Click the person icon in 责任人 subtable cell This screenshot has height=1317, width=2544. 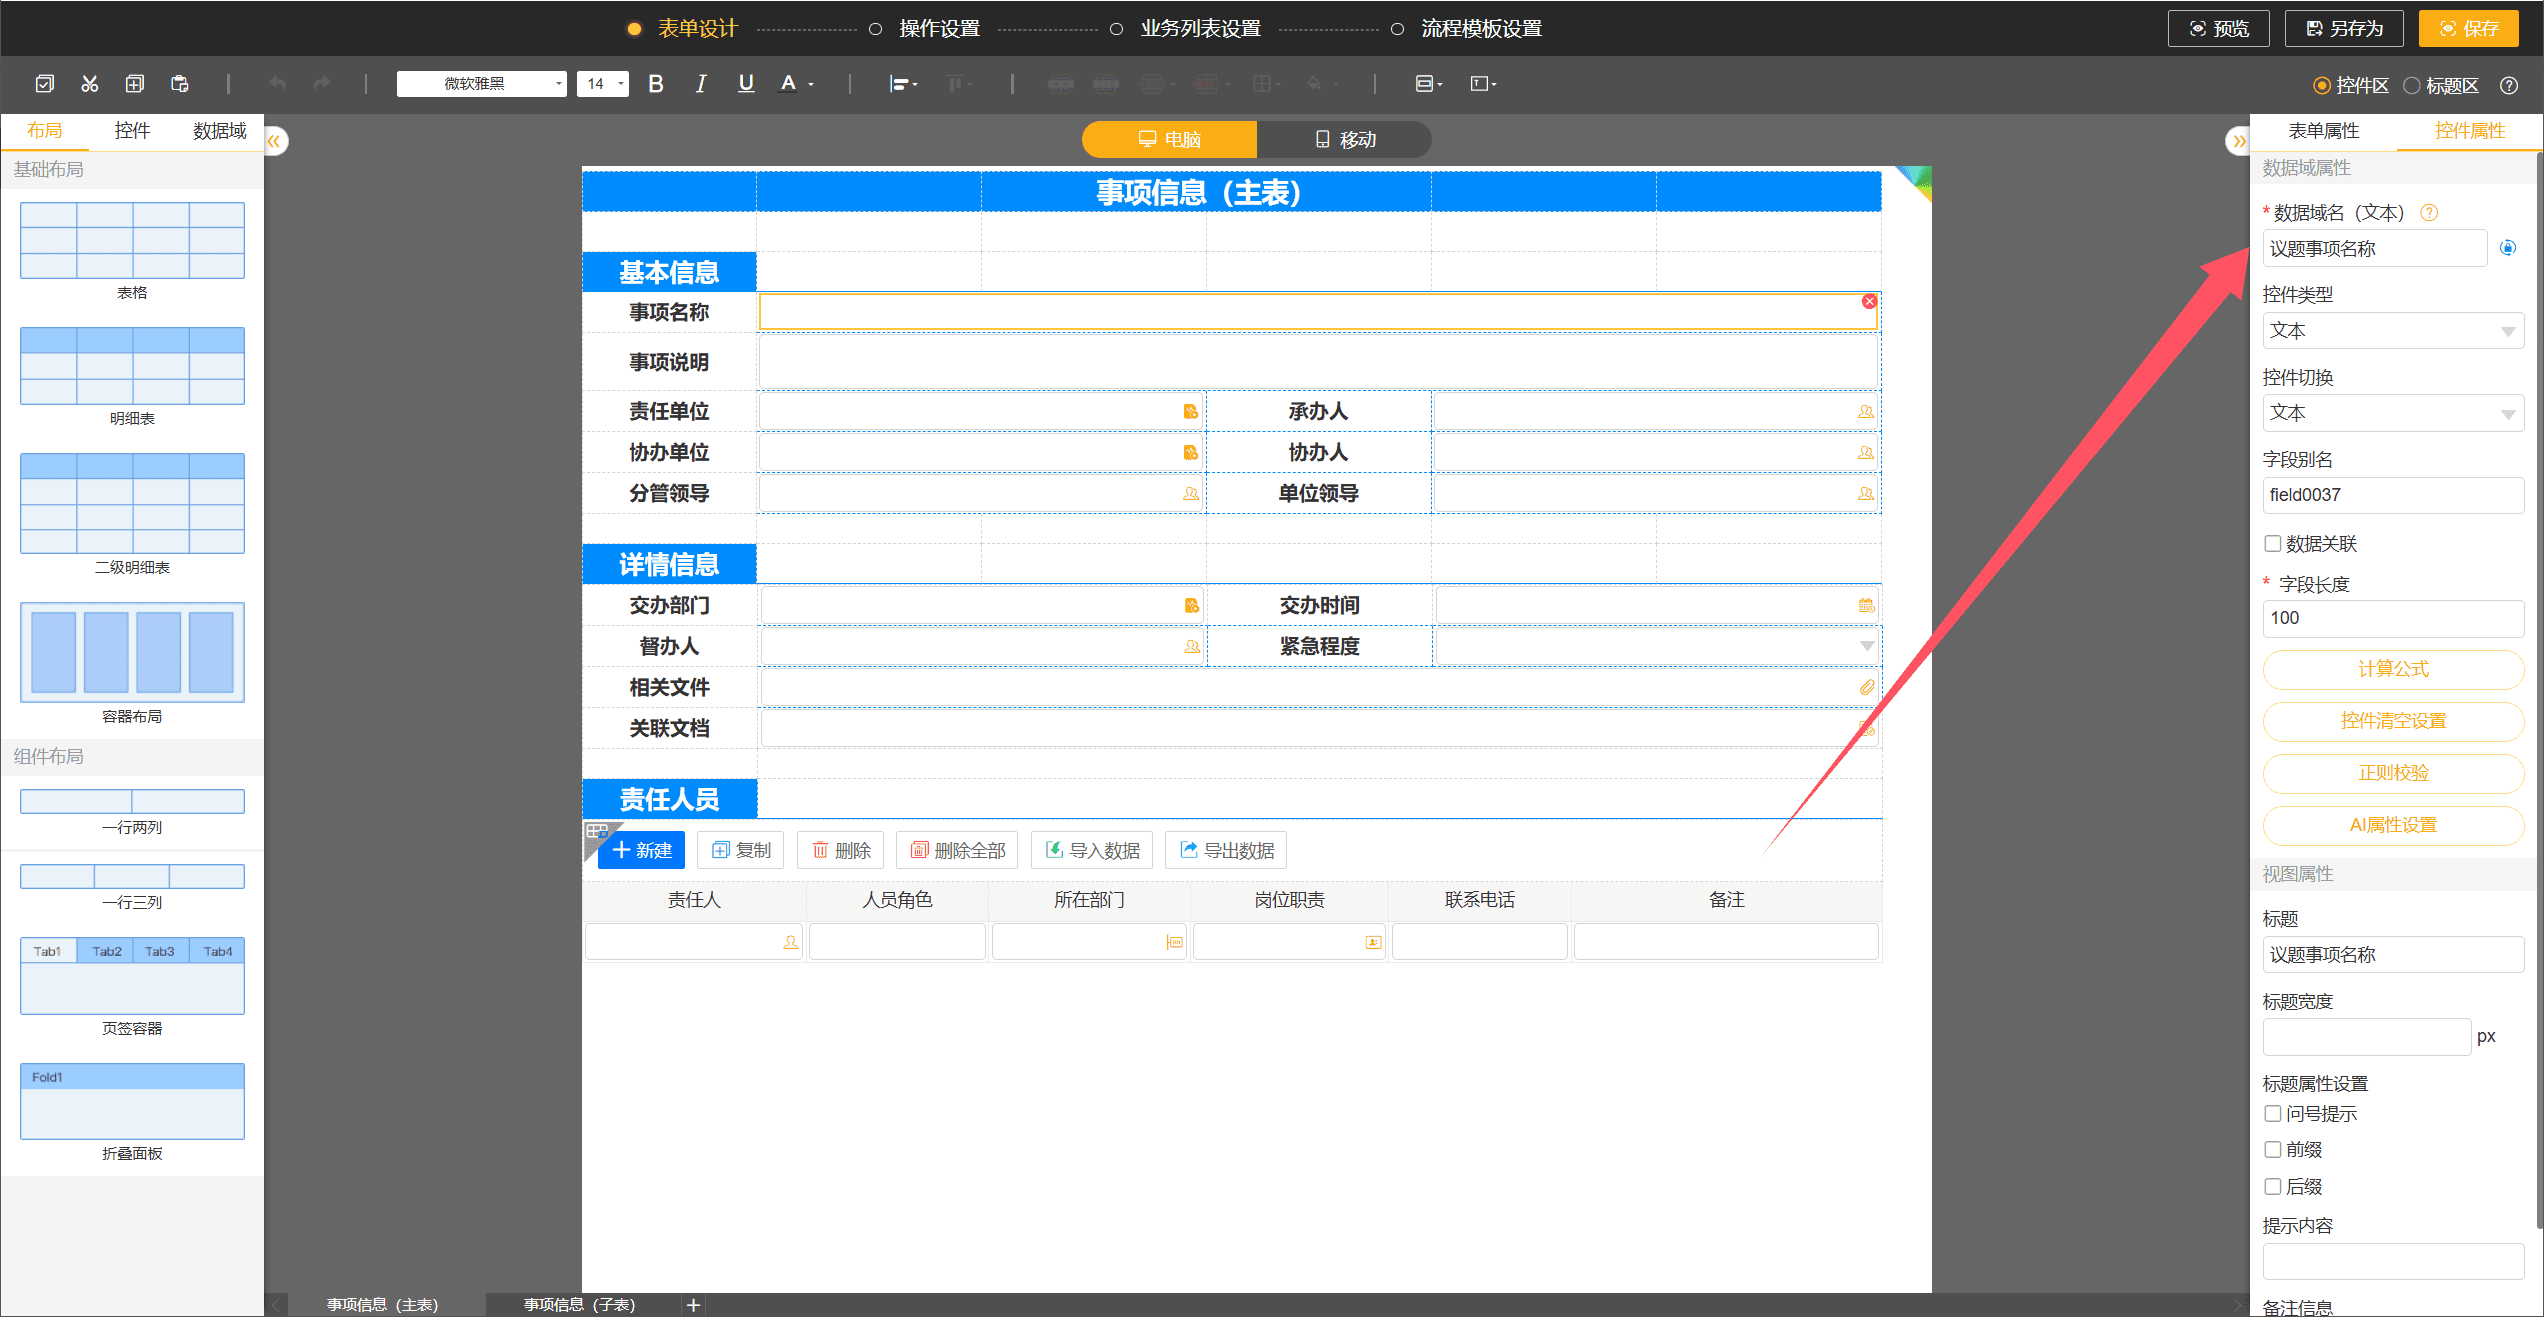coord(790,942)
